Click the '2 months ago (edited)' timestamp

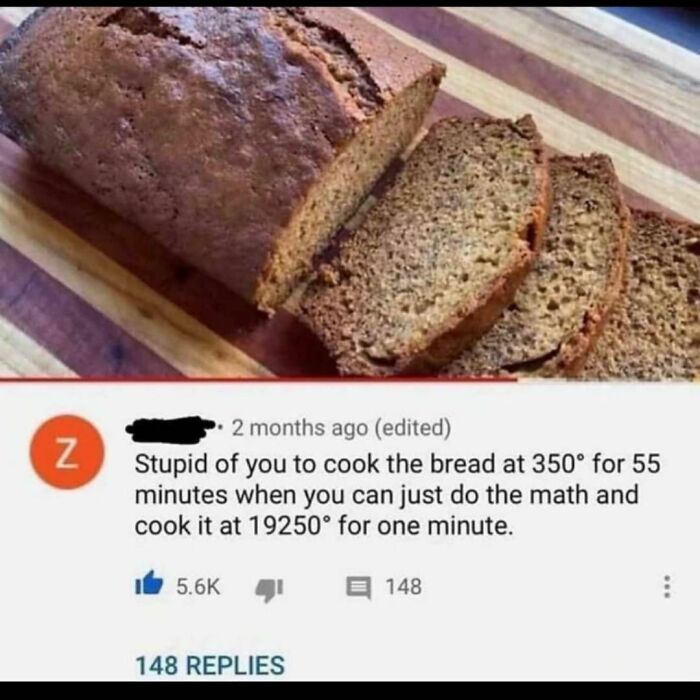[x=341, y=428]
